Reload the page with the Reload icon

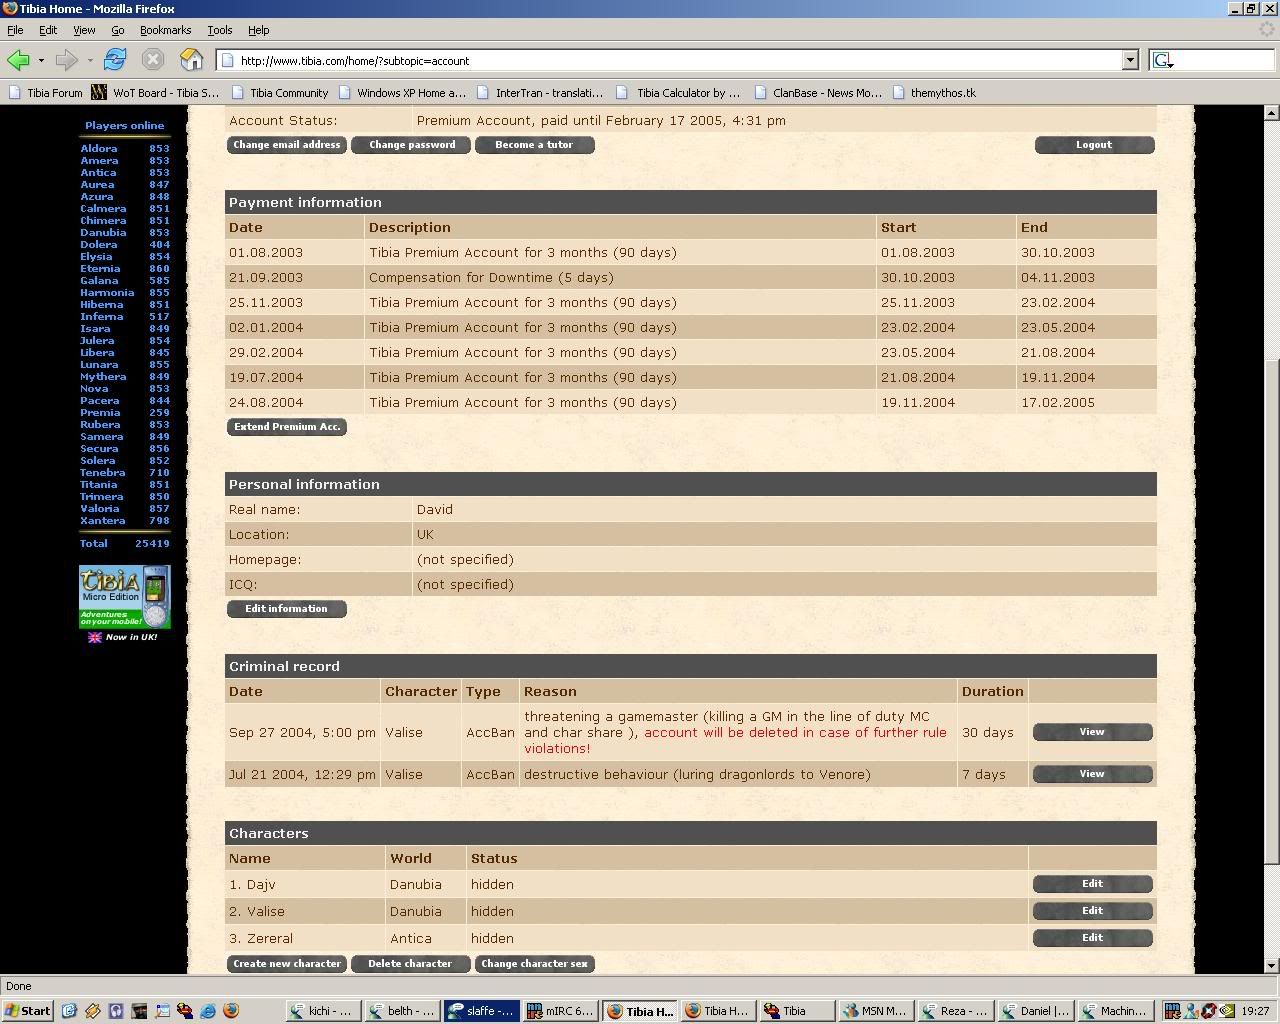pyautogui.click(x=115, y=60)
